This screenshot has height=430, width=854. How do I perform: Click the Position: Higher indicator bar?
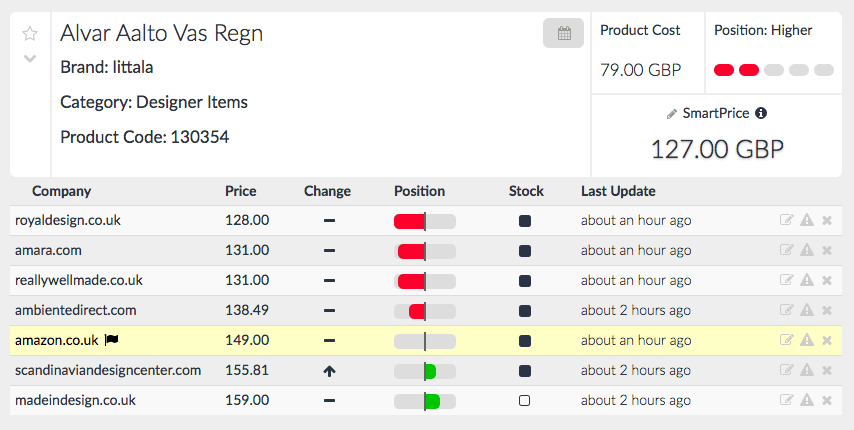click(x=773, y=70)
